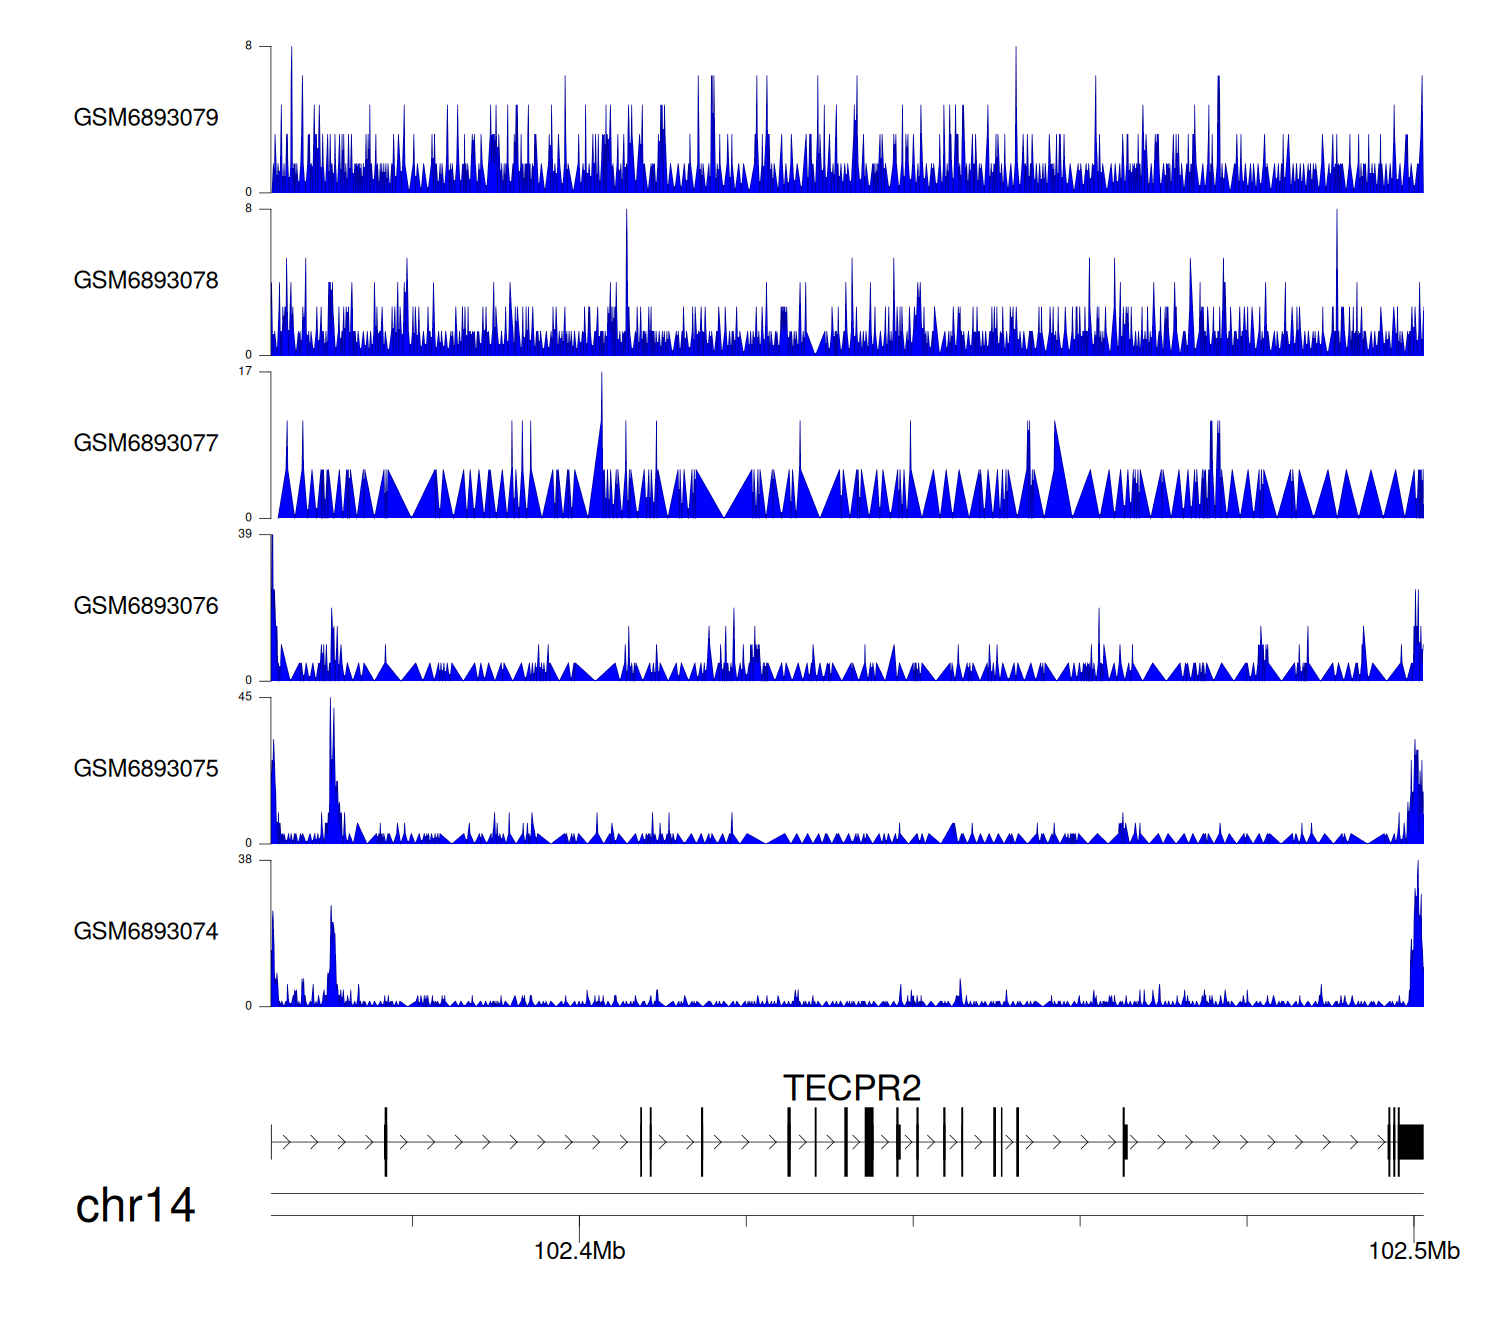Click the y-axis maximum value 17
Viewport: 1500px width, 1320px height.
click(245, 372)
